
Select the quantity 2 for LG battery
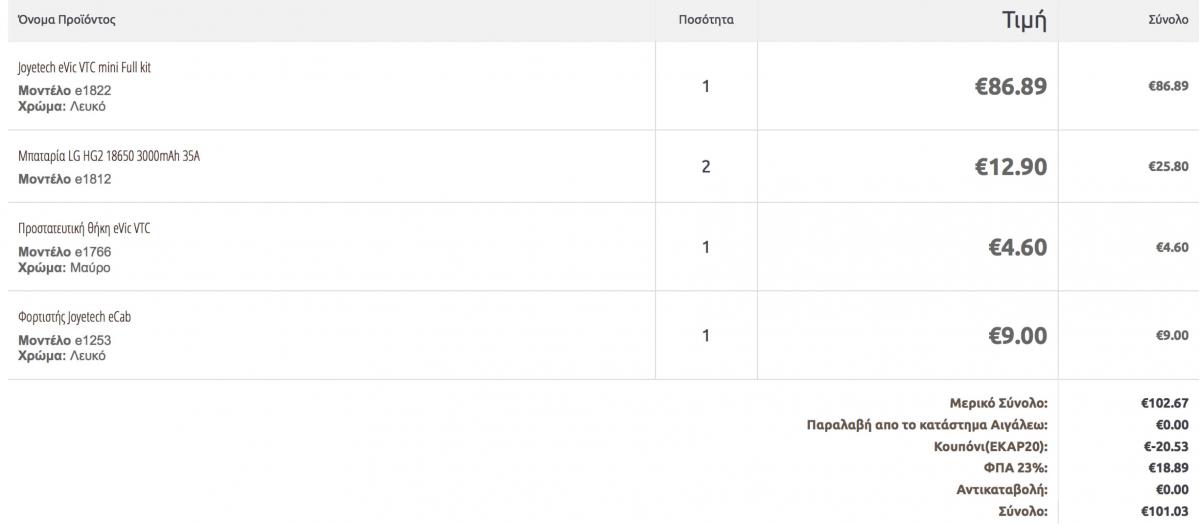(x=706, y=166)
